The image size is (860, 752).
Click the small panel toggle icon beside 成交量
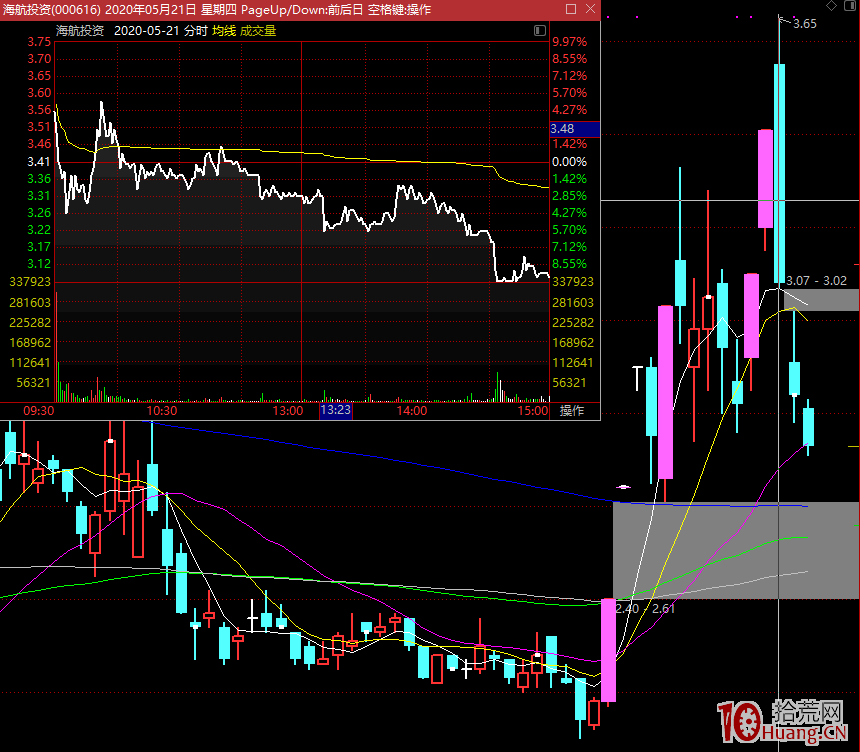542,30
